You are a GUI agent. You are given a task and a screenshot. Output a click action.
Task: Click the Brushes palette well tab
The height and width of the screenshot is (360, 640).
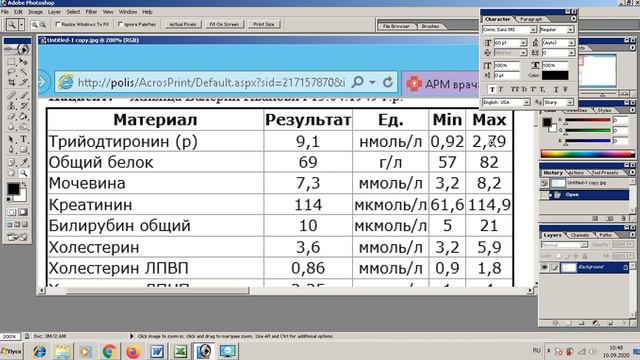pyautogui.click(x=430, y=26)
